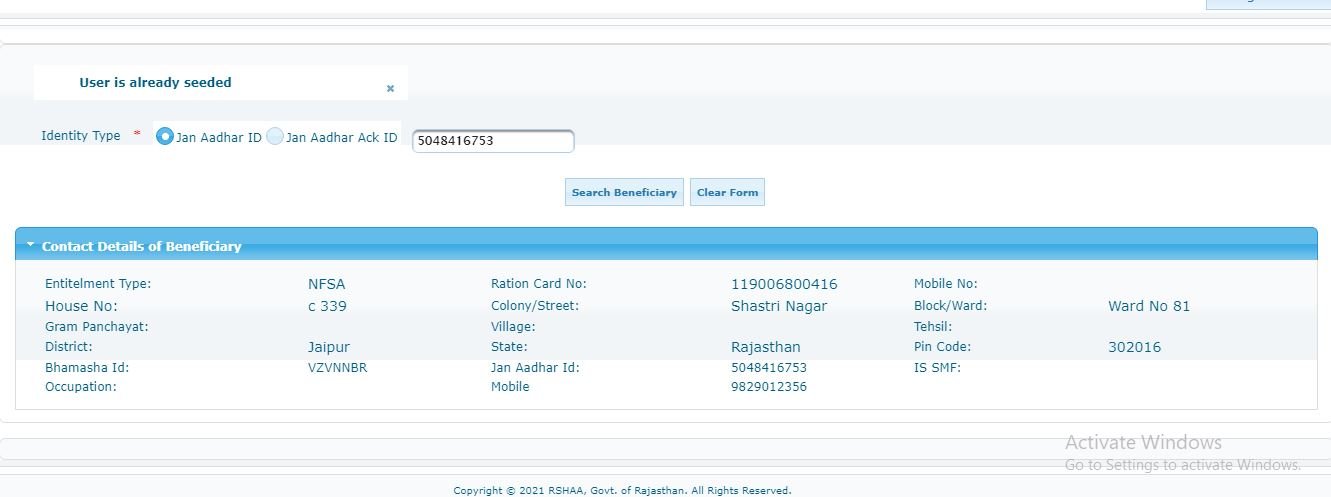Screen dimensions: 1331x497
Task: Click the Clear Form button
Action: click(x=727, y=192)
